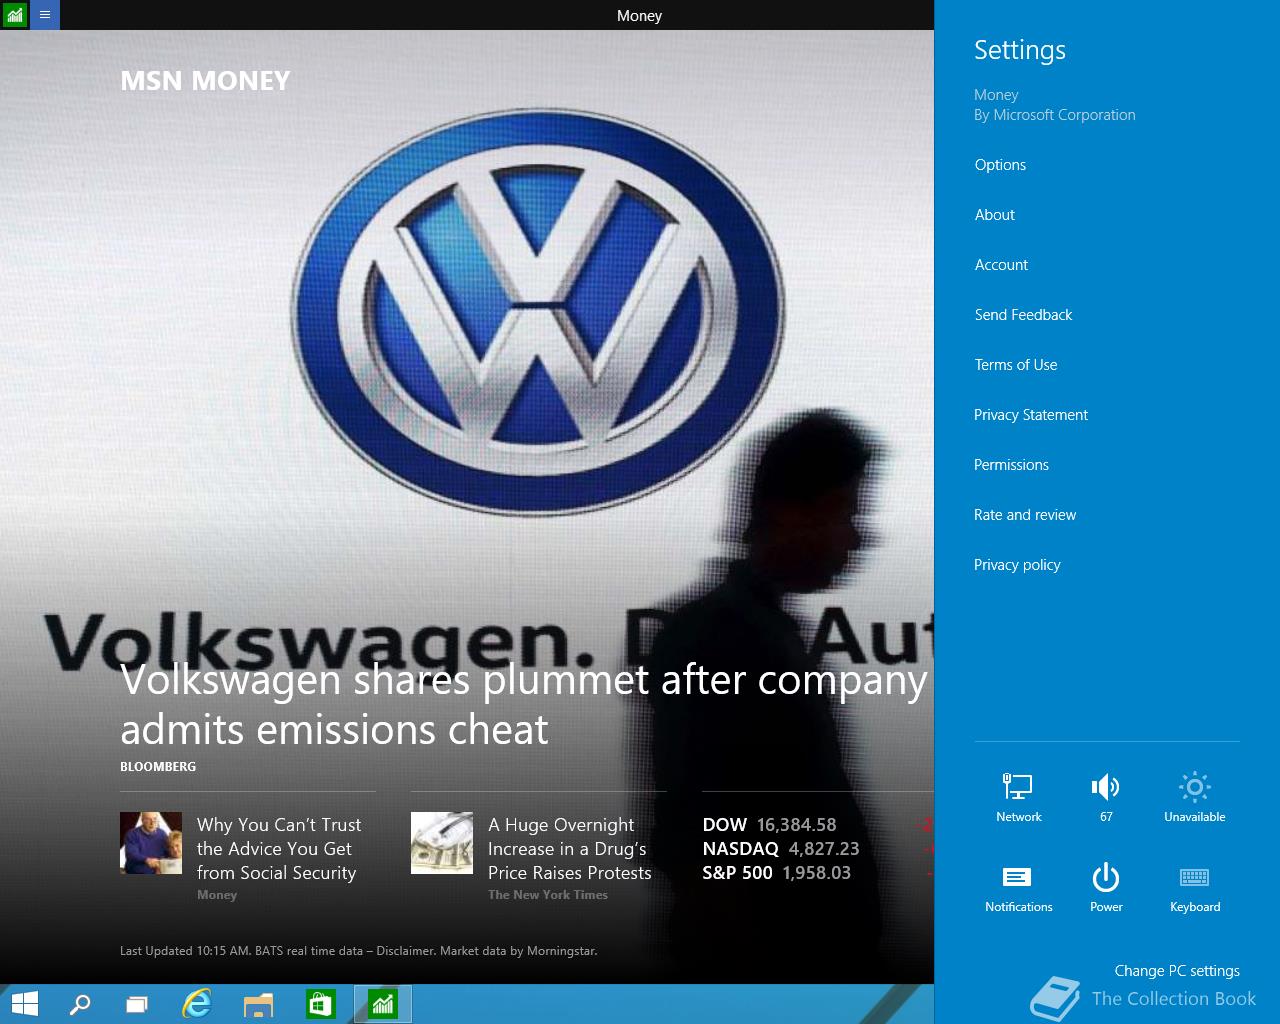Launch Internet Explorer from taskbar
Screen dimensions: 1280x1024
tap(197, 1004)
